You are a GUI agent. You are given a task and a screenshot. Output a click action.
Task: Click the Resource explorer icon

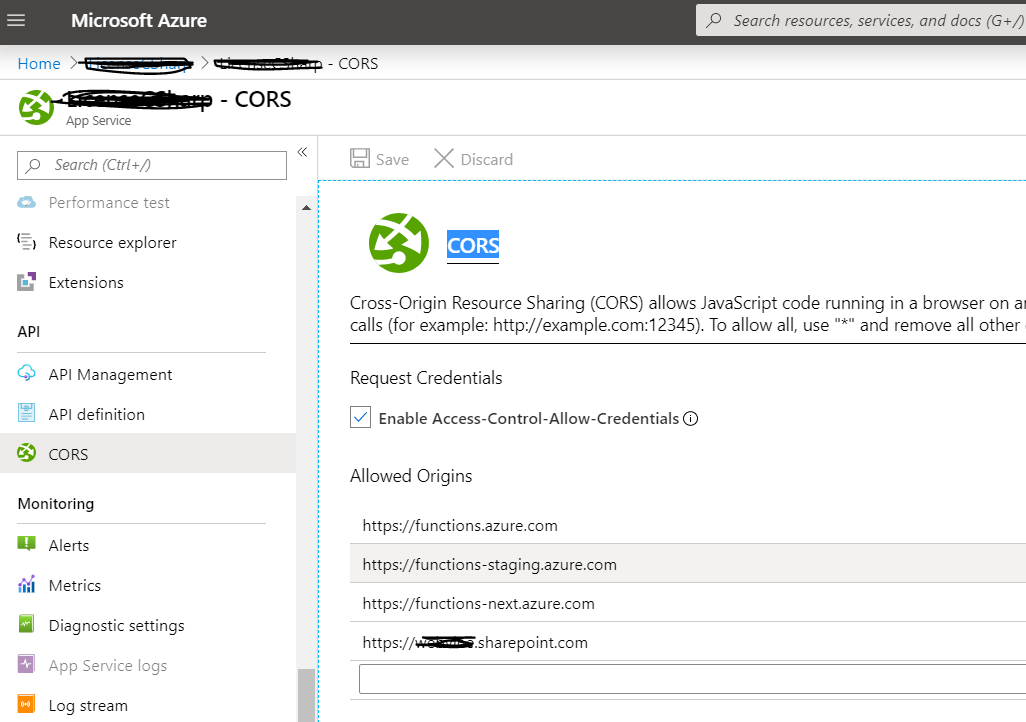27,242
